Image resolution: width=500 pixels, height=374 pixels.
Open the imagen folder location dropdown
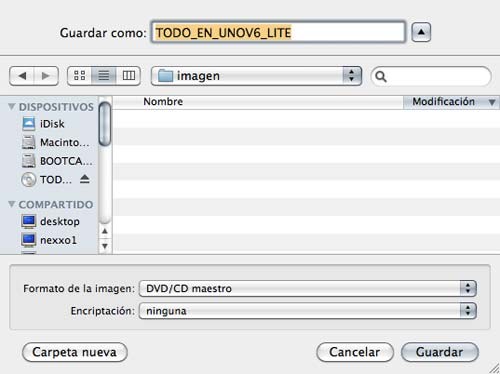(x=256, y=76)
